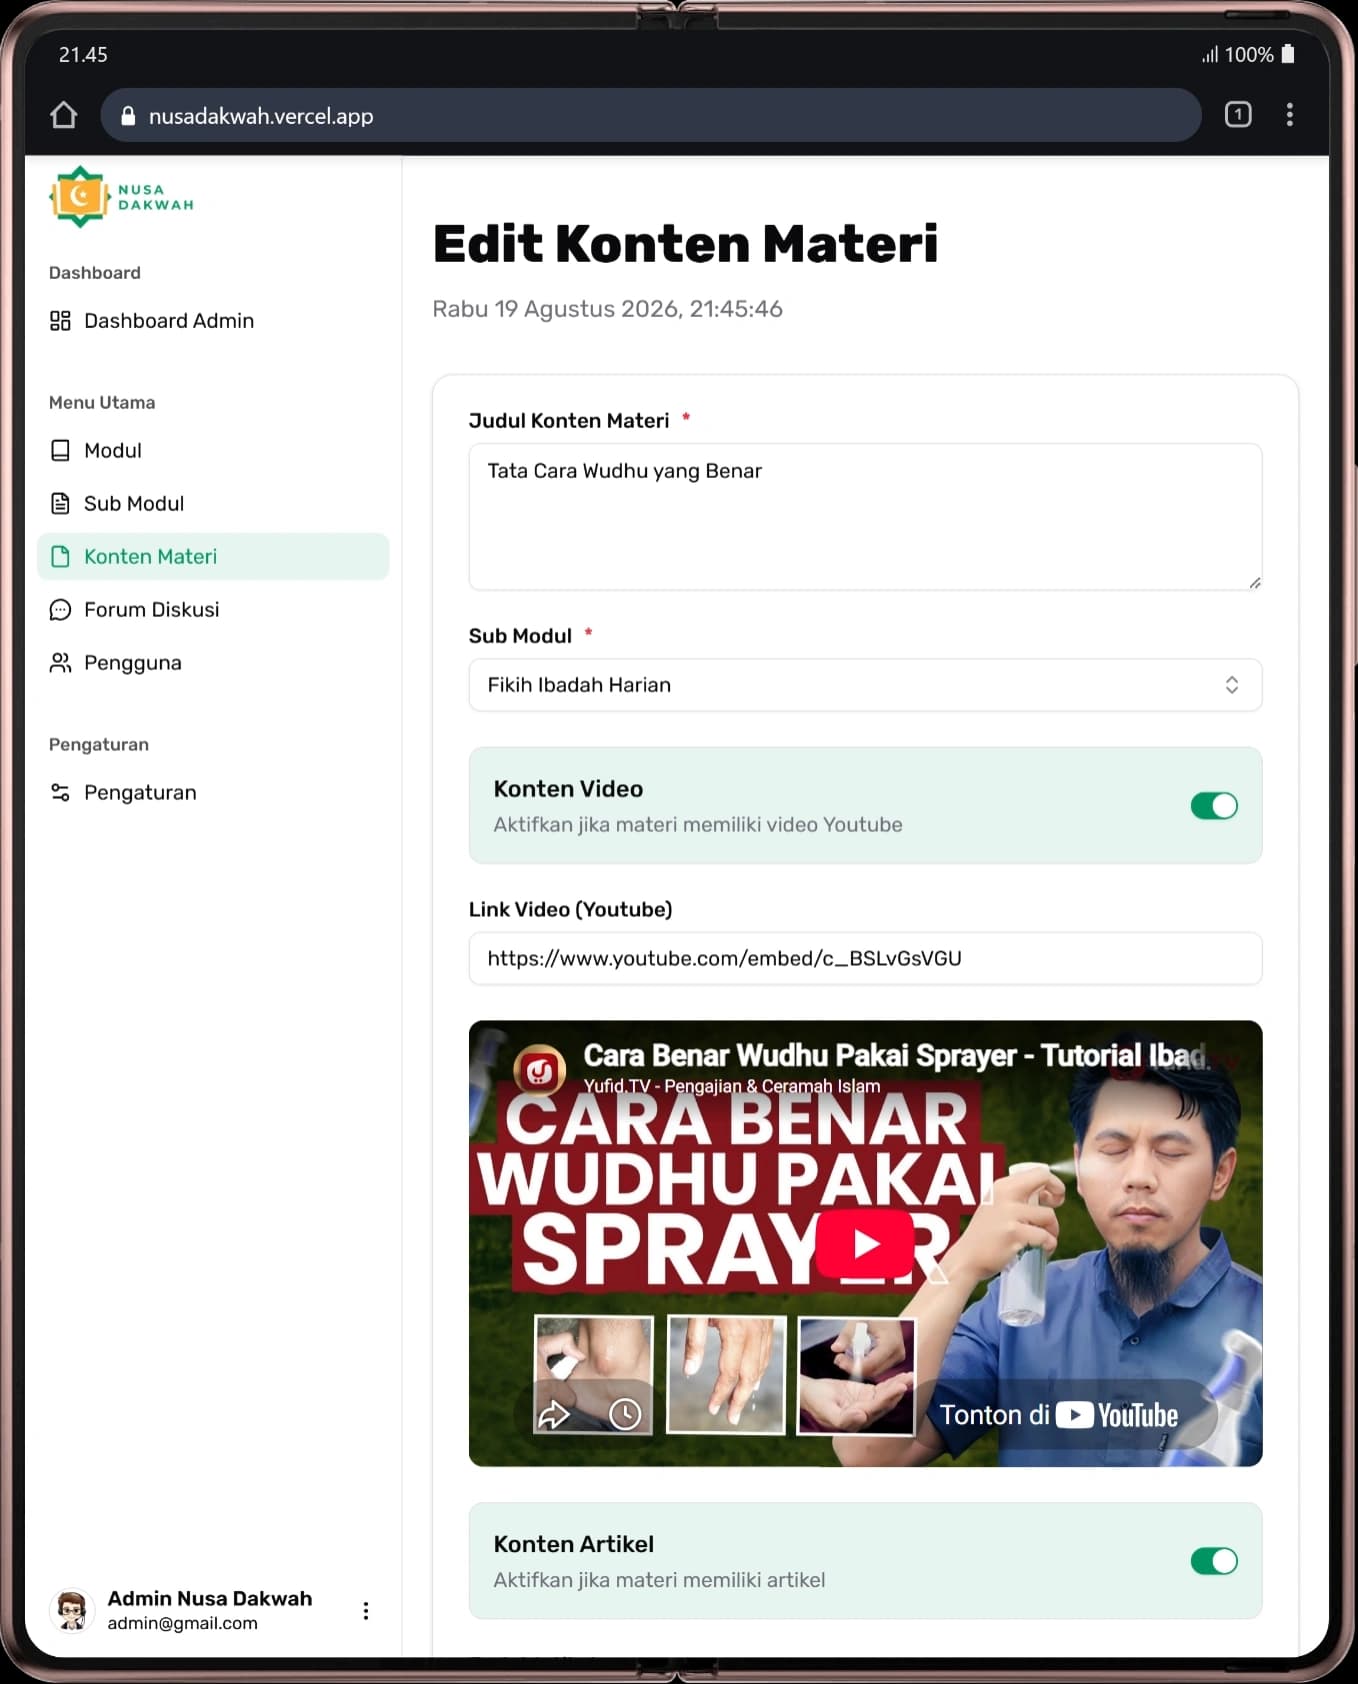Click the Pengguna users icon
The image size is (1358, 1684).
coord(60,663)
